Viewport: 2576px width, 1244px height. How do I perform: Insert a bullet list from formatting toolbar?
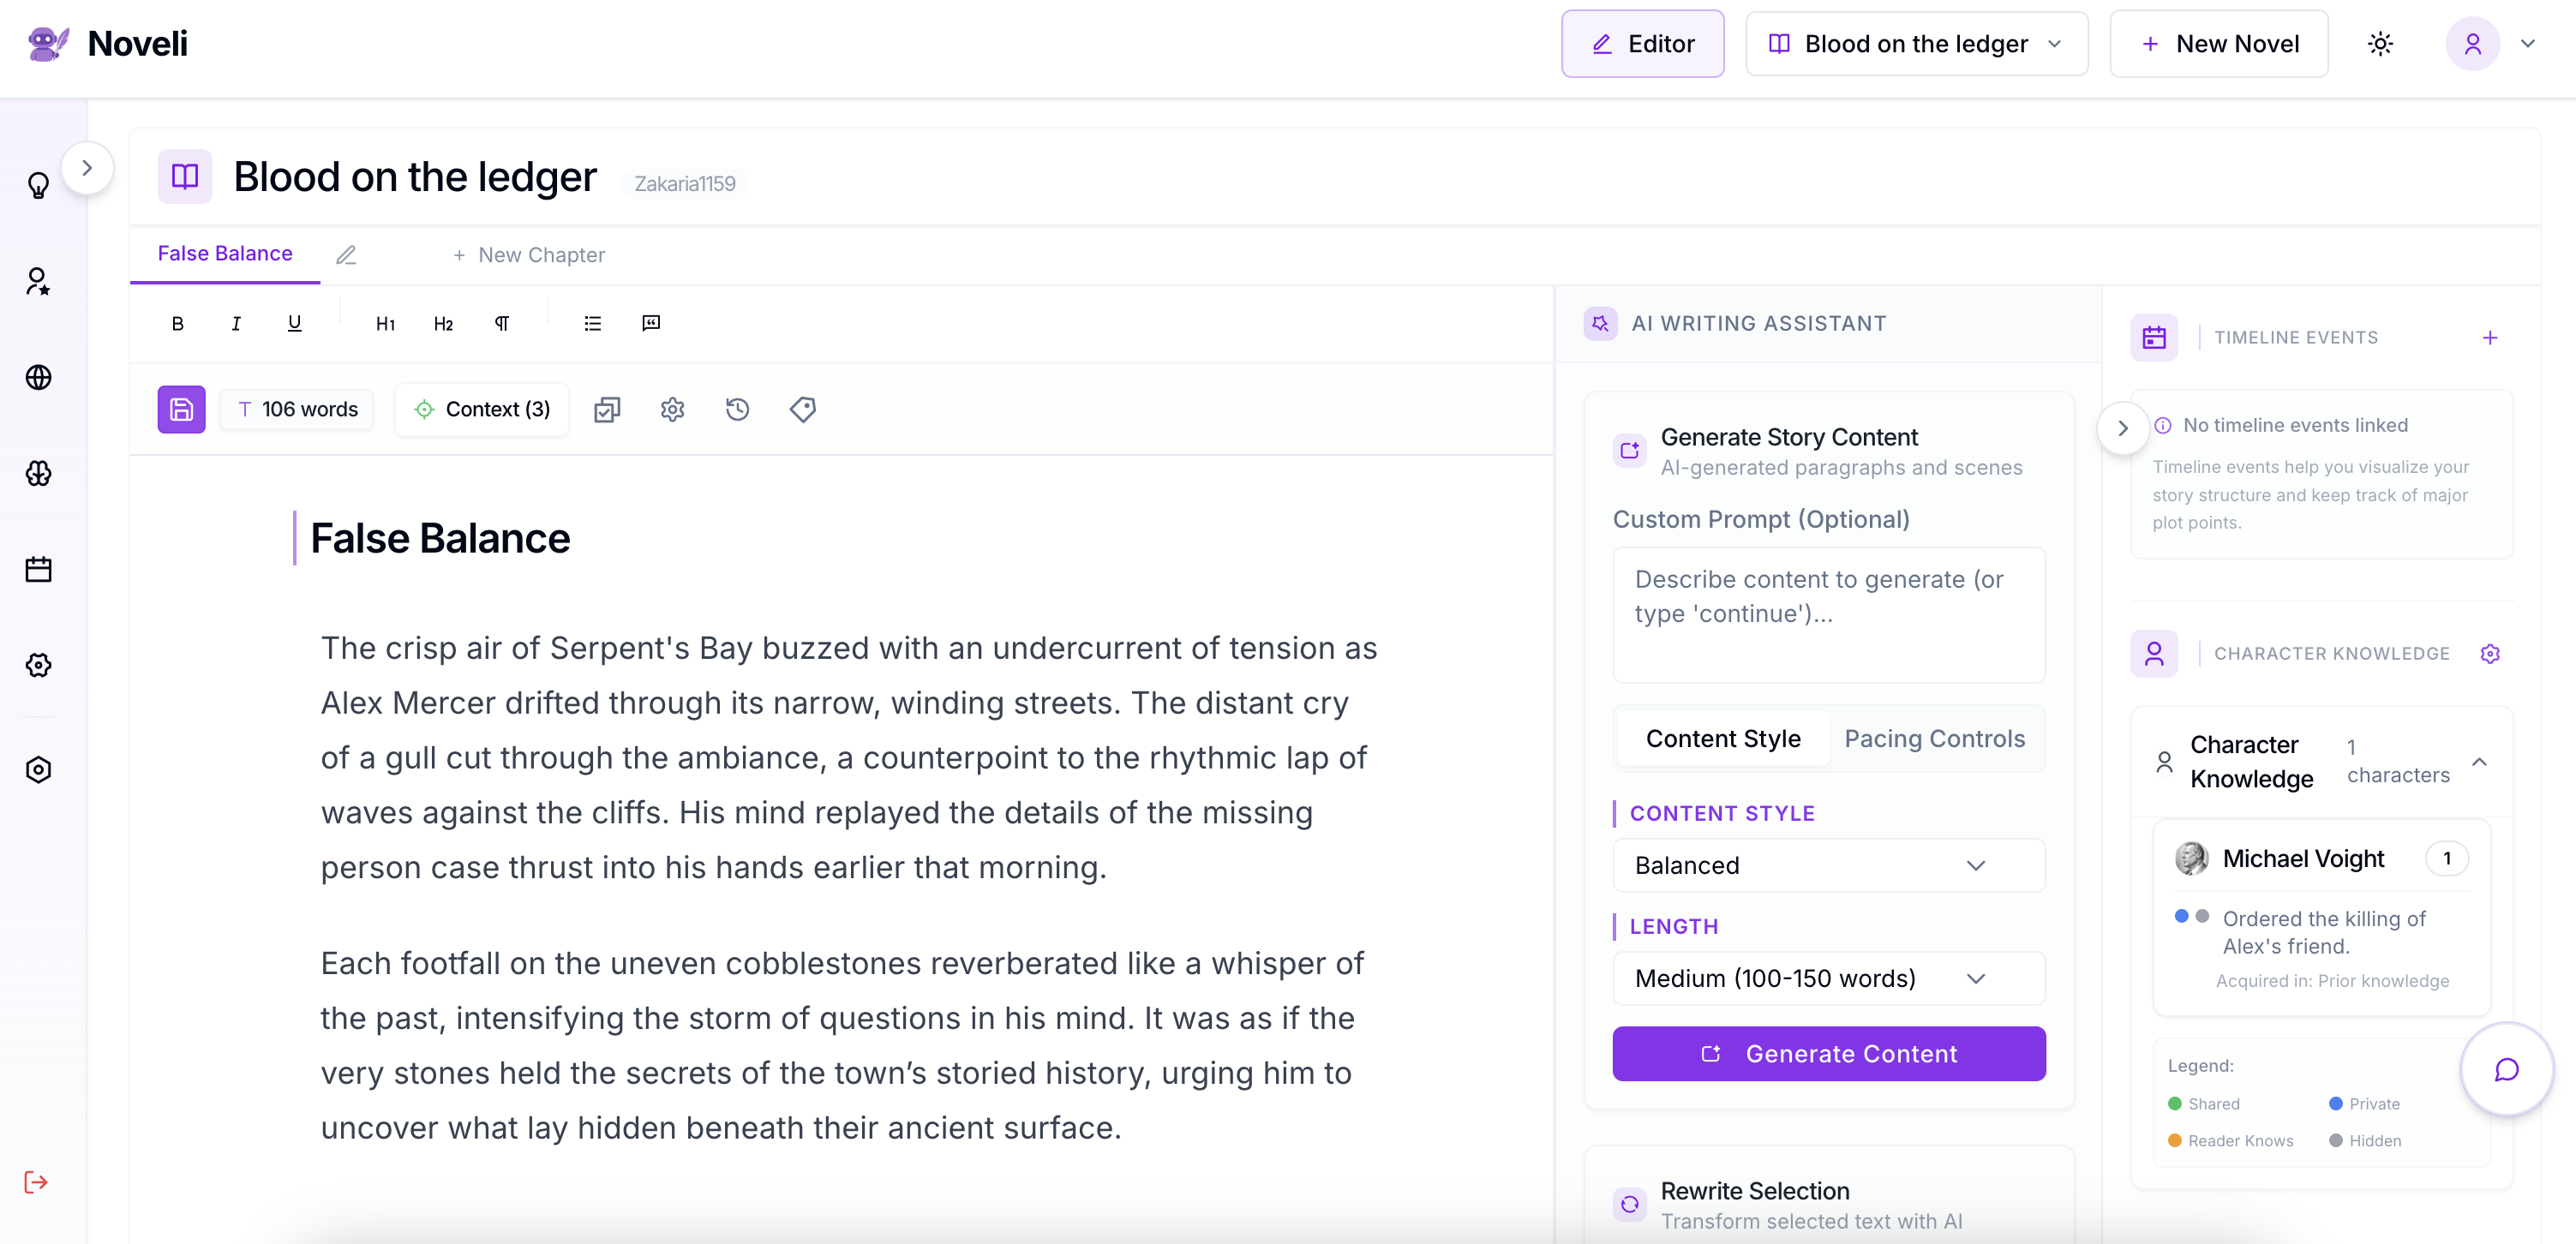point(592,323)
